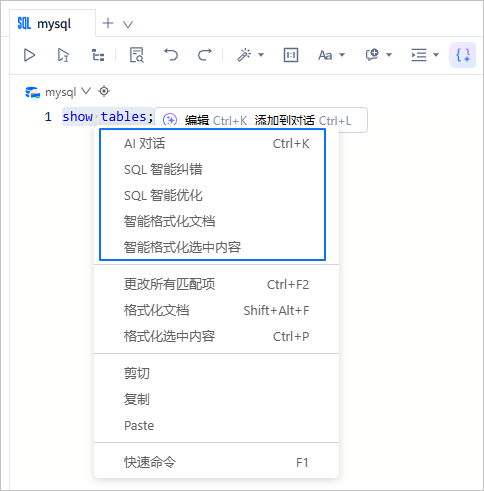
Task: Open the execution plan tree icon
Action: pos(98,55)
